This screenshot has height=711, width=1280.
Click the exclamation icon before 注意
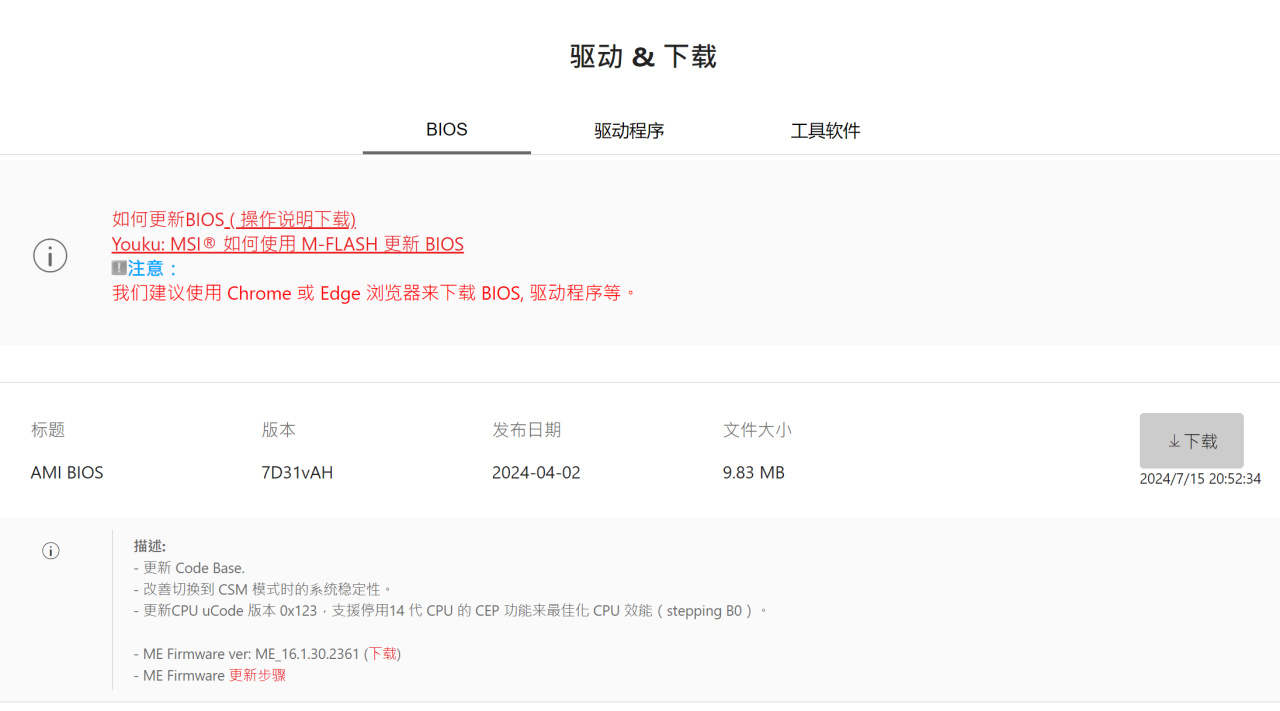119,268
